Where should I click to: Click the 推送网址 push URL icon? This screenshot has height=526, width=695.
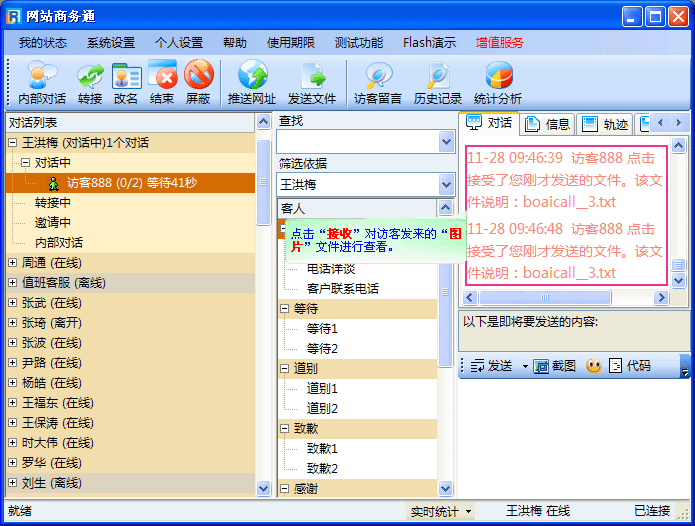(x=252, y=83)
